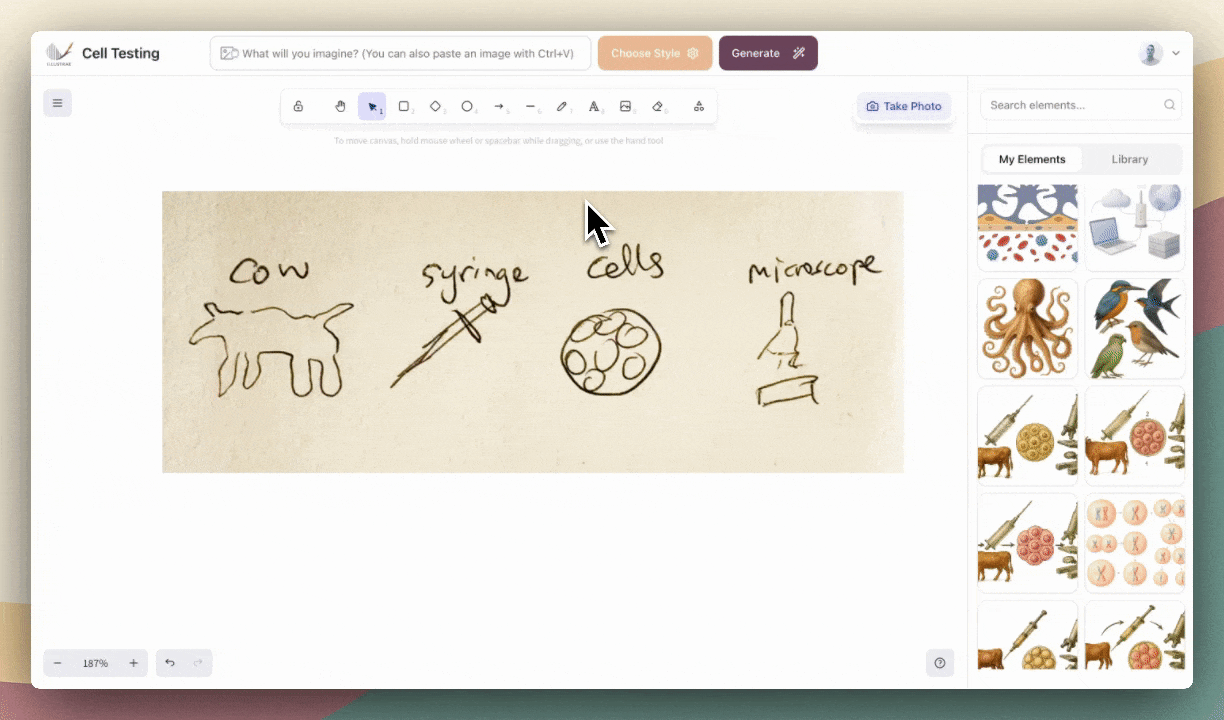The width and height of the screenshot is (1224, 720).
Task: Switch to the Library tab
Action: 1130,159
